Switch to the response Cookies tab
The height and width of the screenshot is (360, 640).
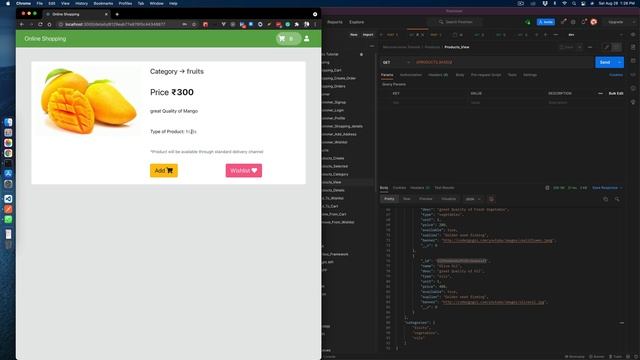point(399,188)
